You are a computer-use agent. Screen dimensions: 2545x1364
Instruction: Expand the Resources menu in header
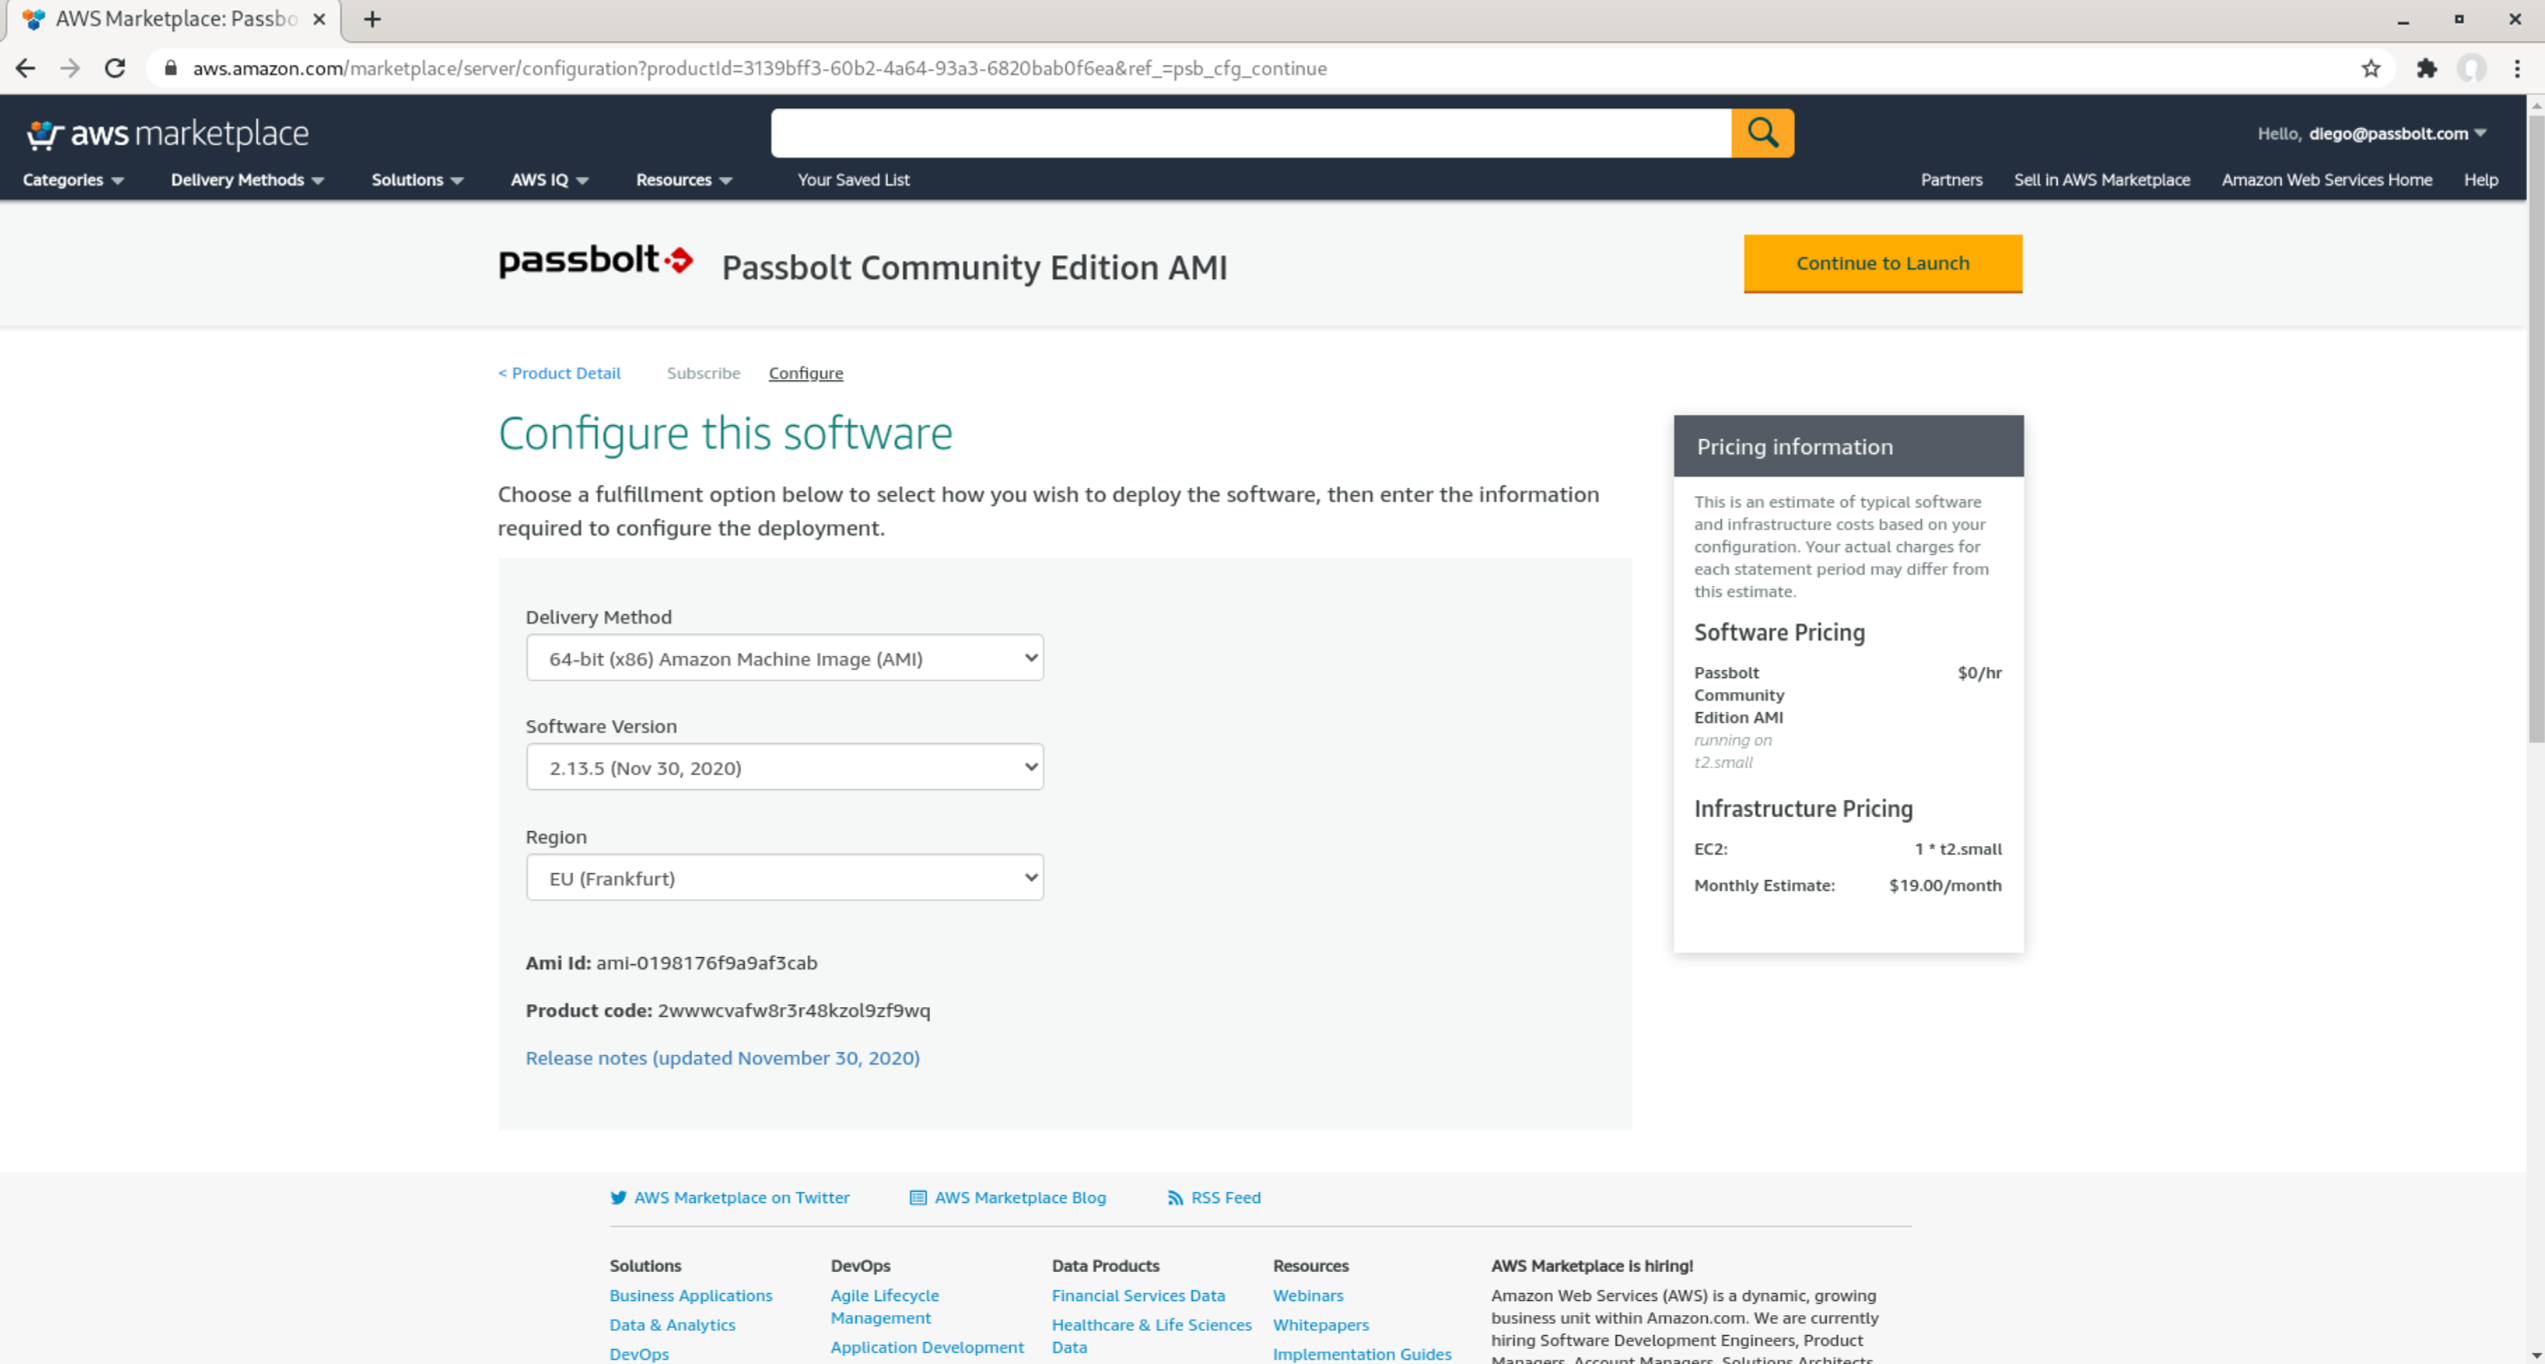(684, 180)
